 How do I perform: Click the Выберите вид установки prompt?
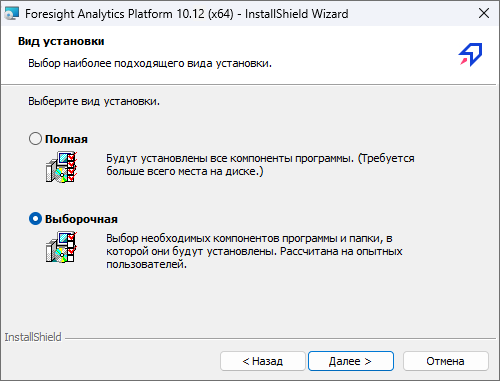click(94, 101)
